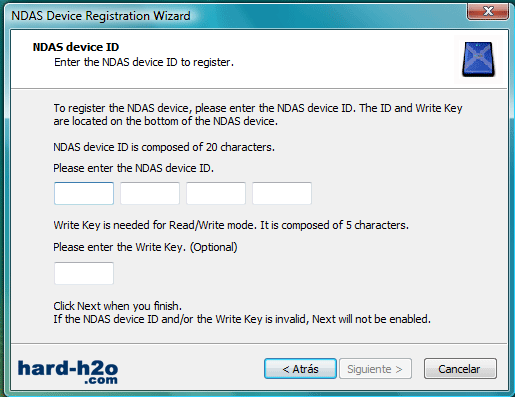Click the 'To register the NDAS device' paragraph

[x=258, y=114]
